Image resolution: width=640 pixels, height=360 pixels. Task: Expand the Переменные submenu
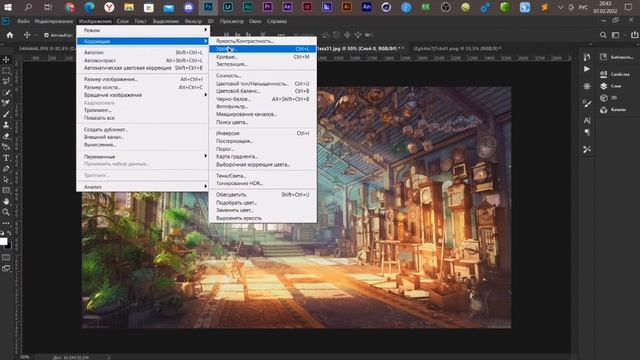pos(143,156)
